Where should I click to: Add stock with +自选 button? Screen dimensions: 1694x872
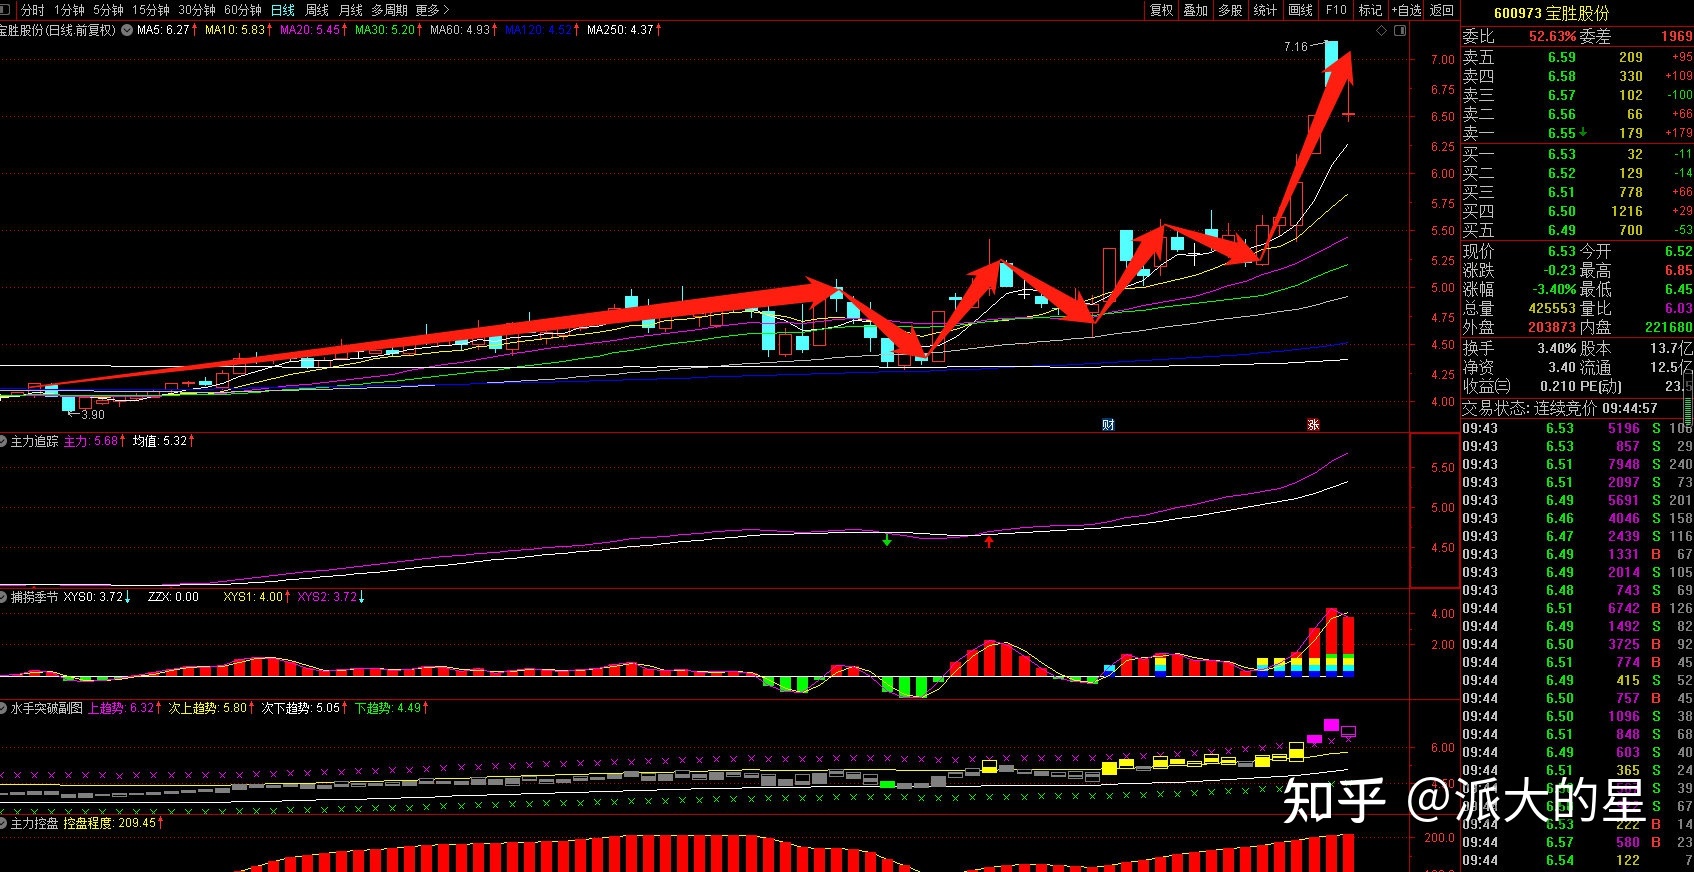click(x=1406, y=10)
